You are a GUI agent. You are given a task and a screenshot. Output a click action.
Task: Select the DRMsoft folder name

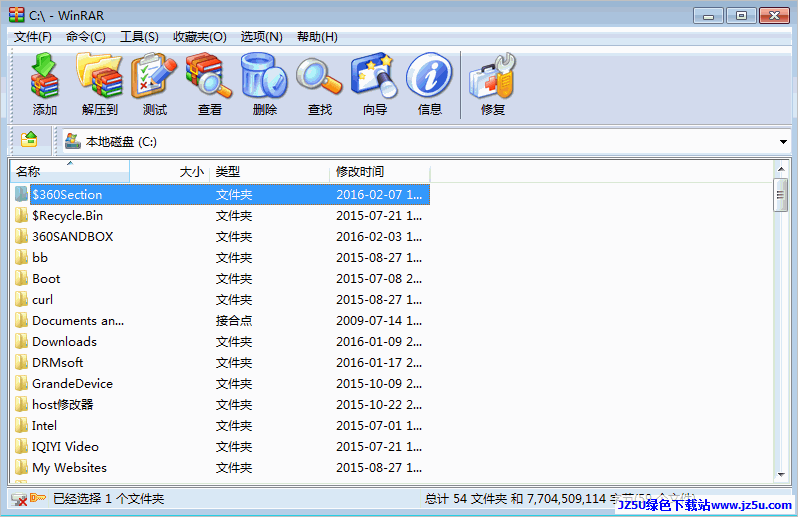(x=58, y=362)
